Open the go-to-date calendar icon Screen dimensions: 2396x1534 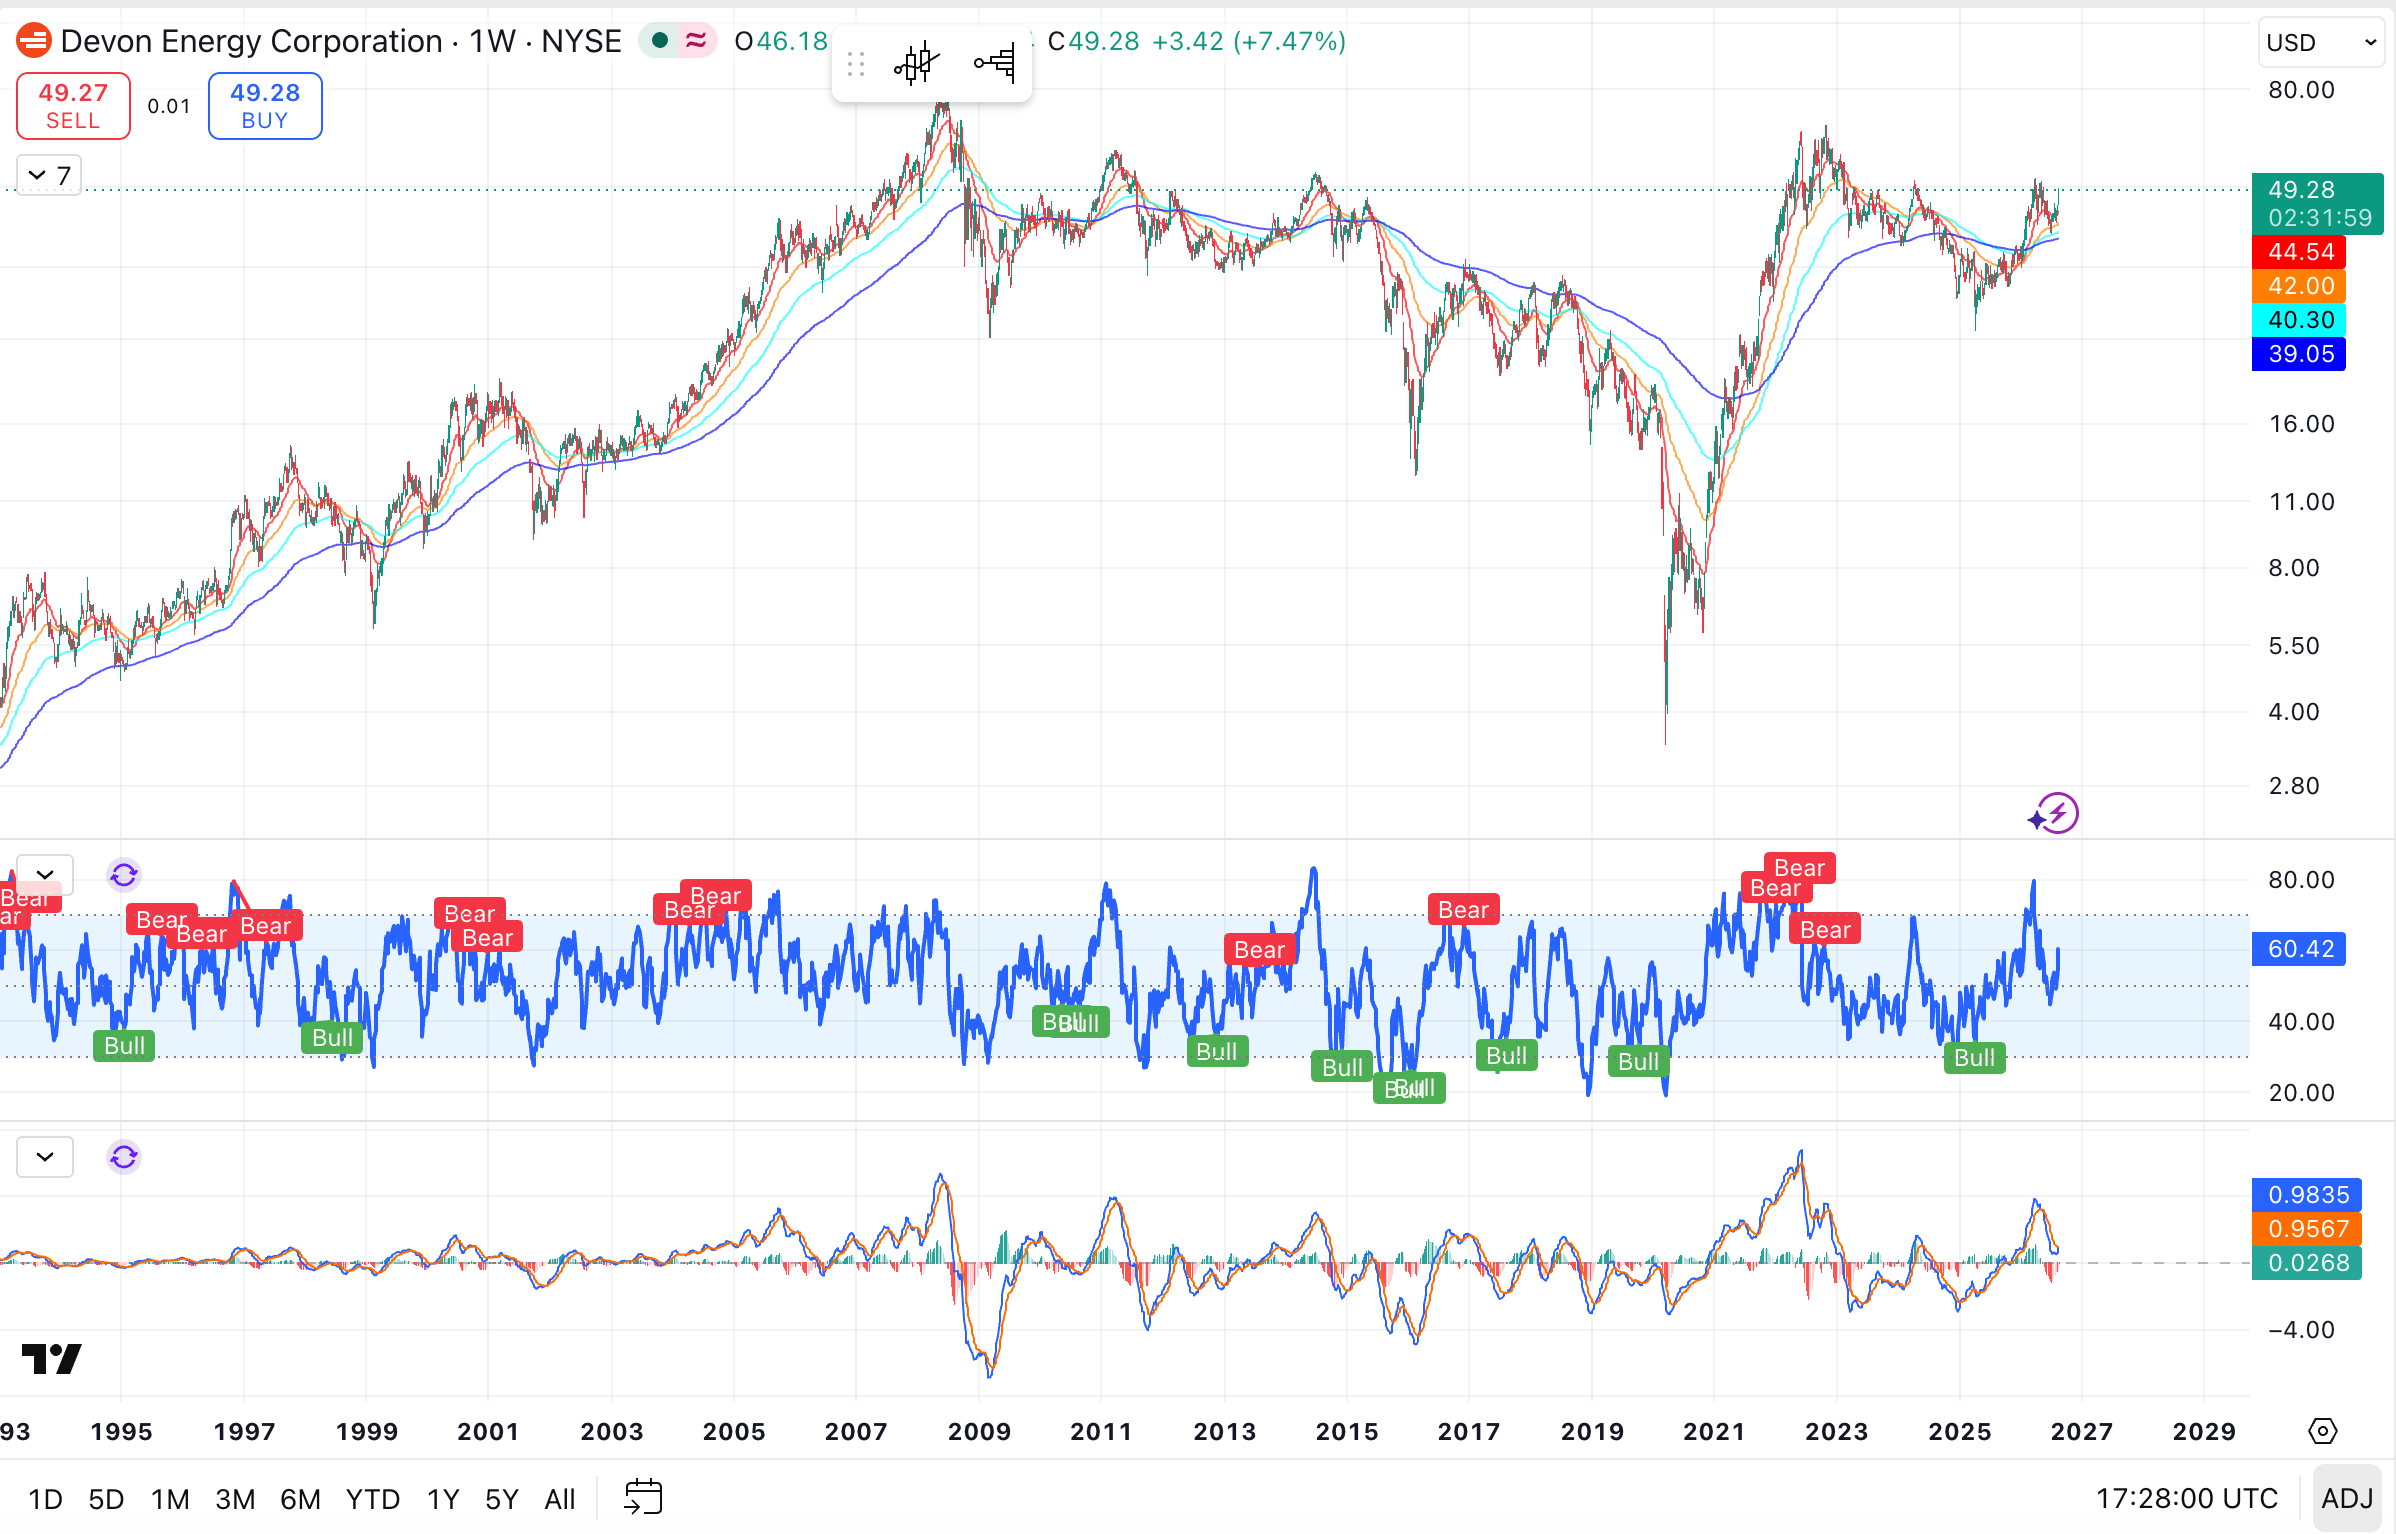coord(643,1498)
